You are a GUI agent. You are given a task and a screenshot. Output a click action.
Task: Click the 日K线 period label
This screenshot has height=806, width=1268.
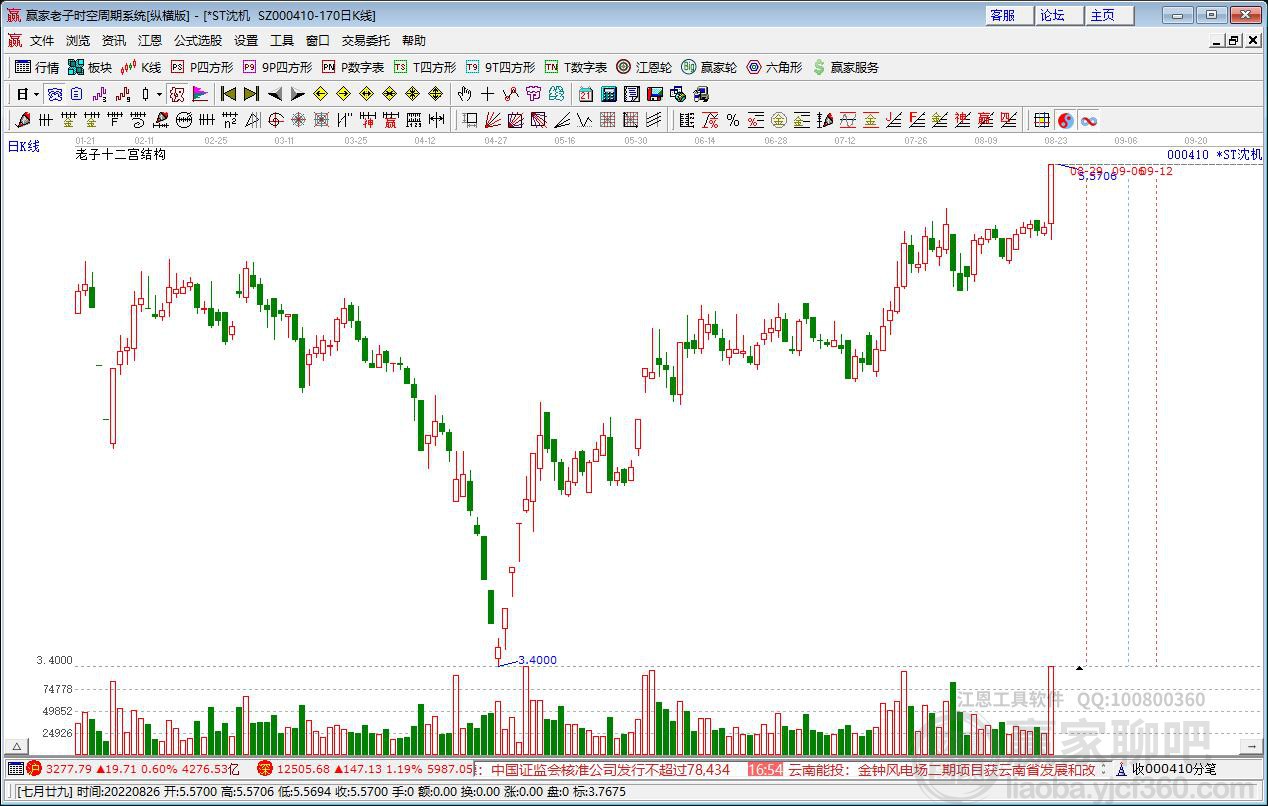coord(24,147)
